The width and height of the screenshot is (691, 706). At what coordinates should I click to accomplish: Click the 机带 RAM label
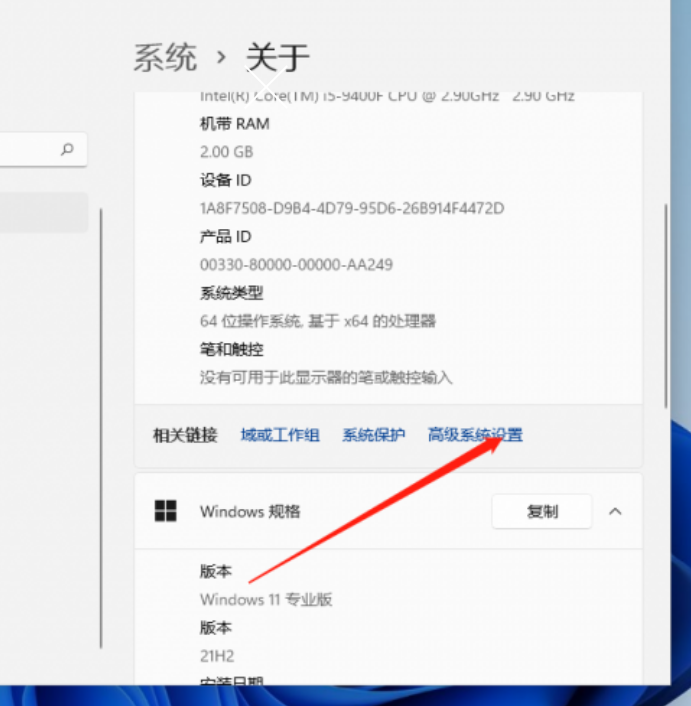pos(235,124)
